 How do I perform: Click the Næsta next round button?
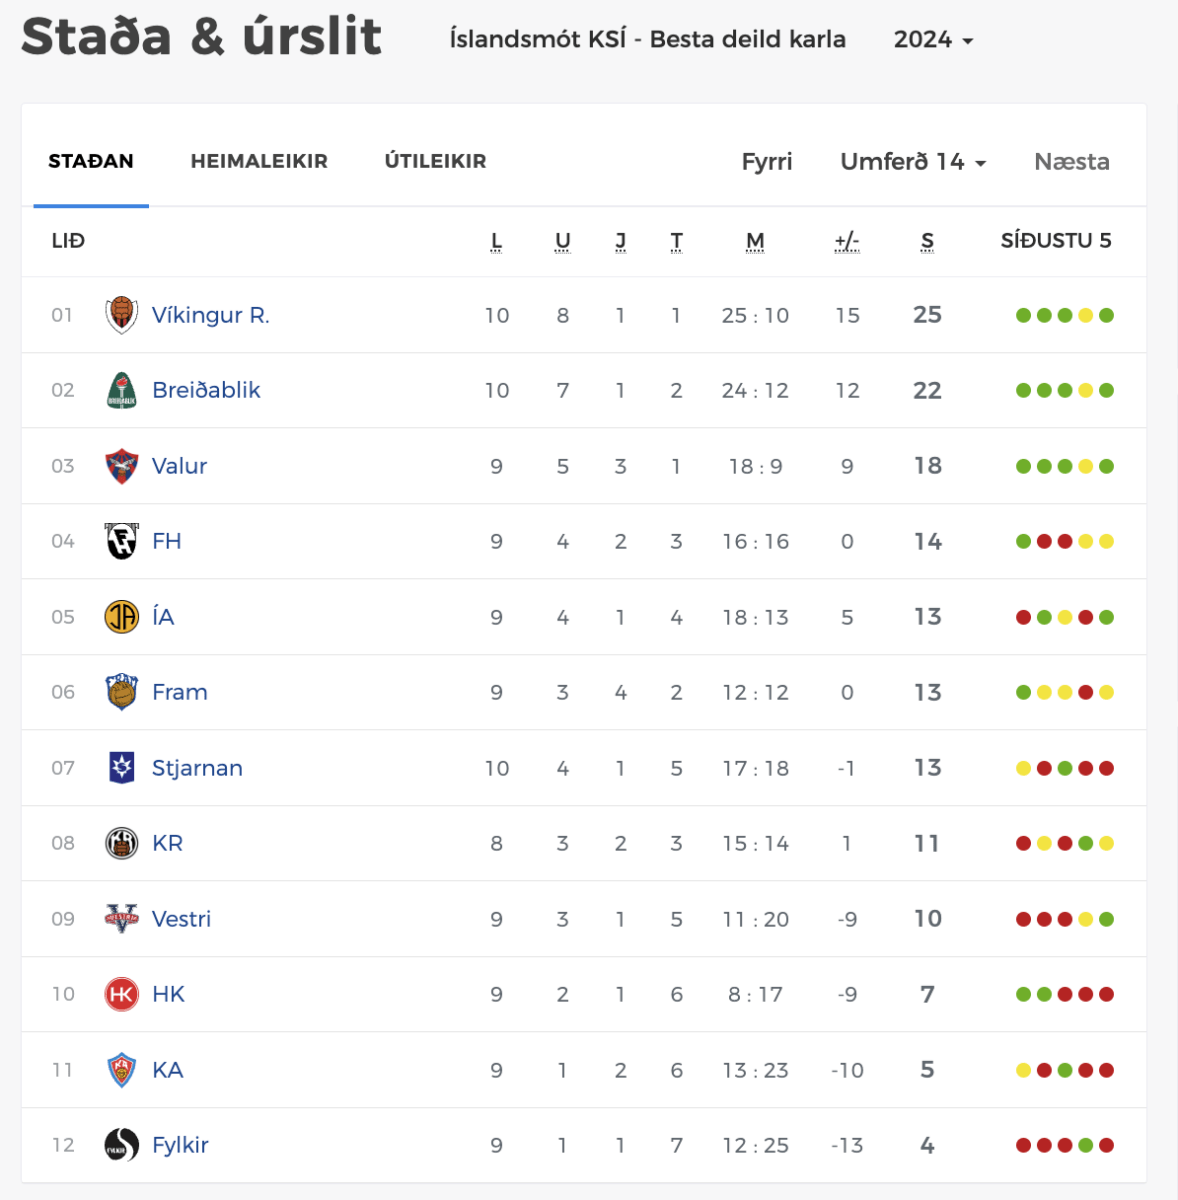pos(1071,162)
